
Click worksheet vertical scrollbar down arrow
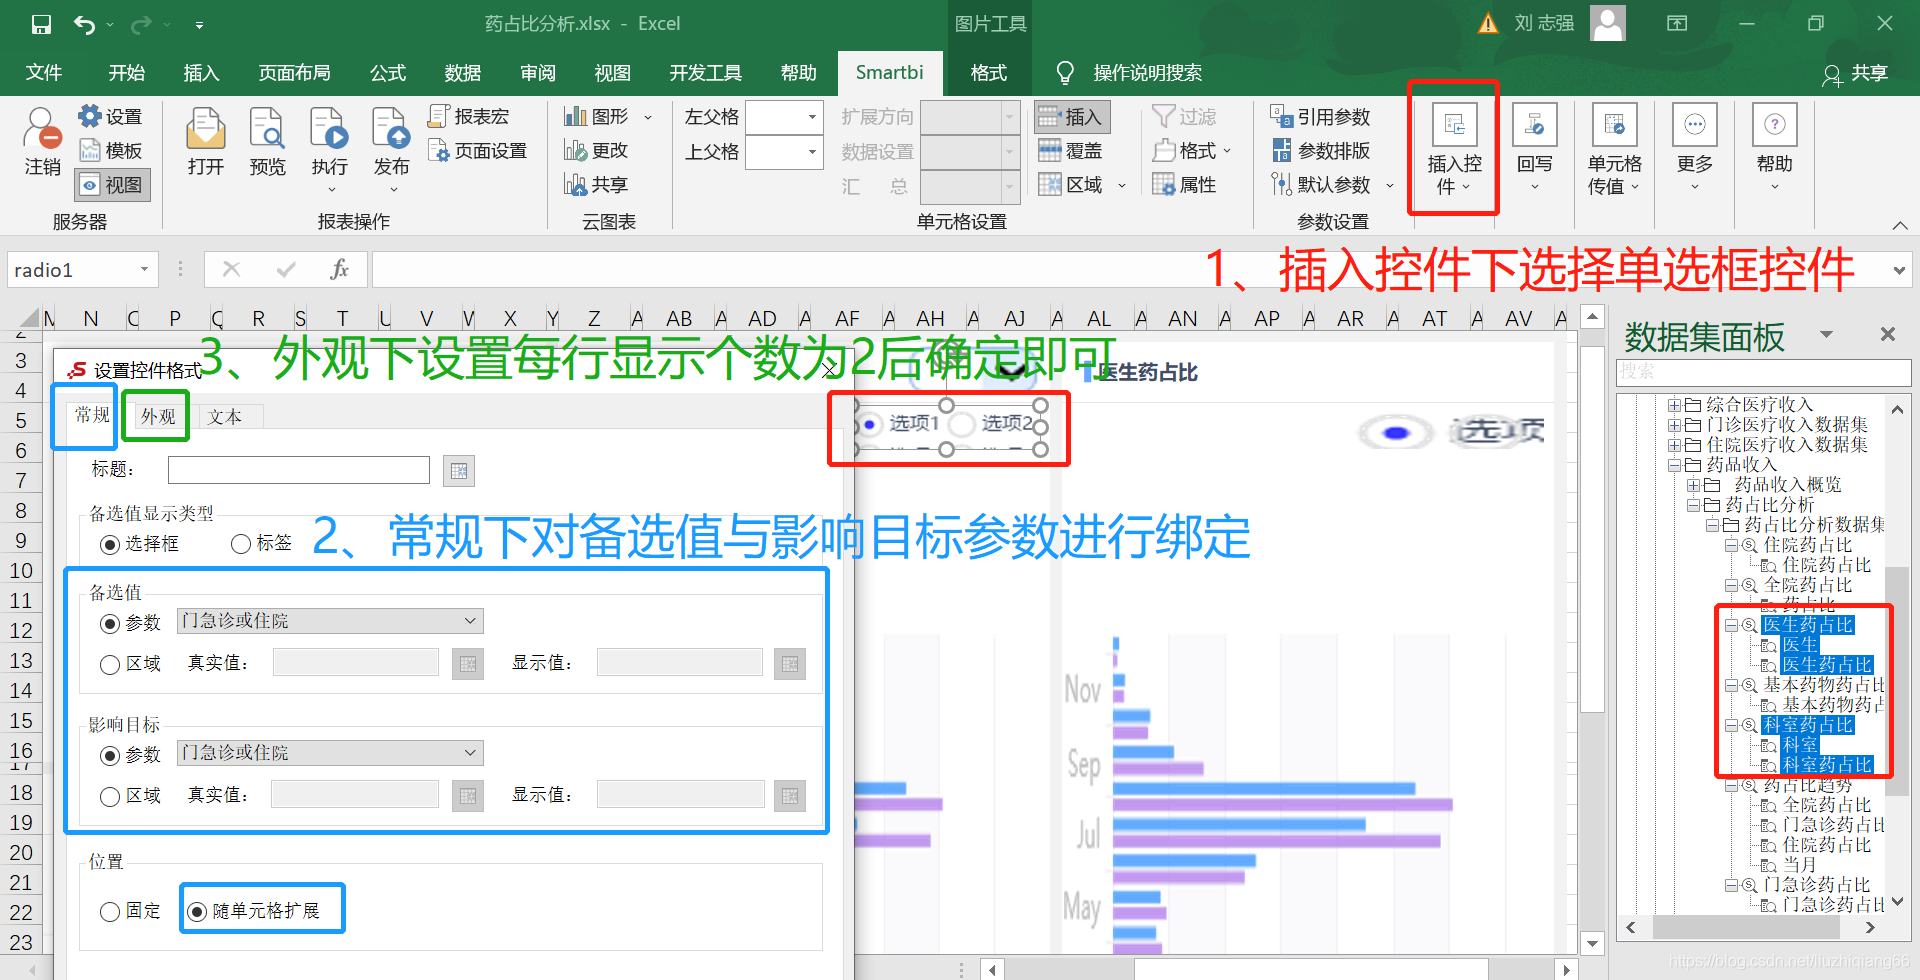point(1593,943)
